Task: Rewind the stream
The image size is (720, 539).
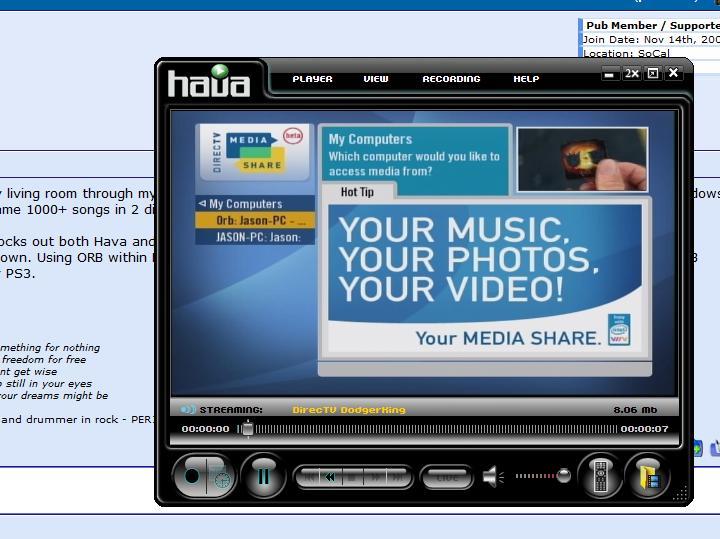Action: pyautogui.click(x=330, y=477)
